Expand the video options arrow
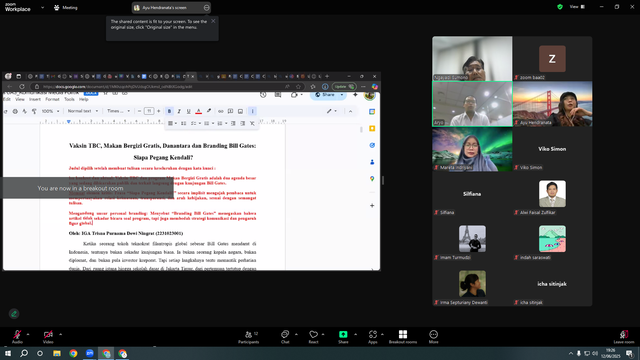Screen dimensions: 640x360 point(60,334)
